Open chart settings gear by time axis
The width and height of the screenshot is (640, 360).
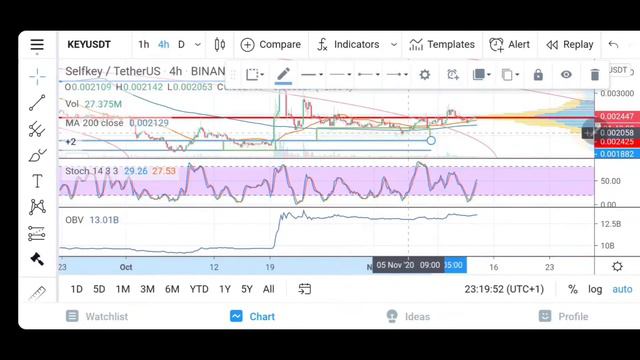point(617,267)
